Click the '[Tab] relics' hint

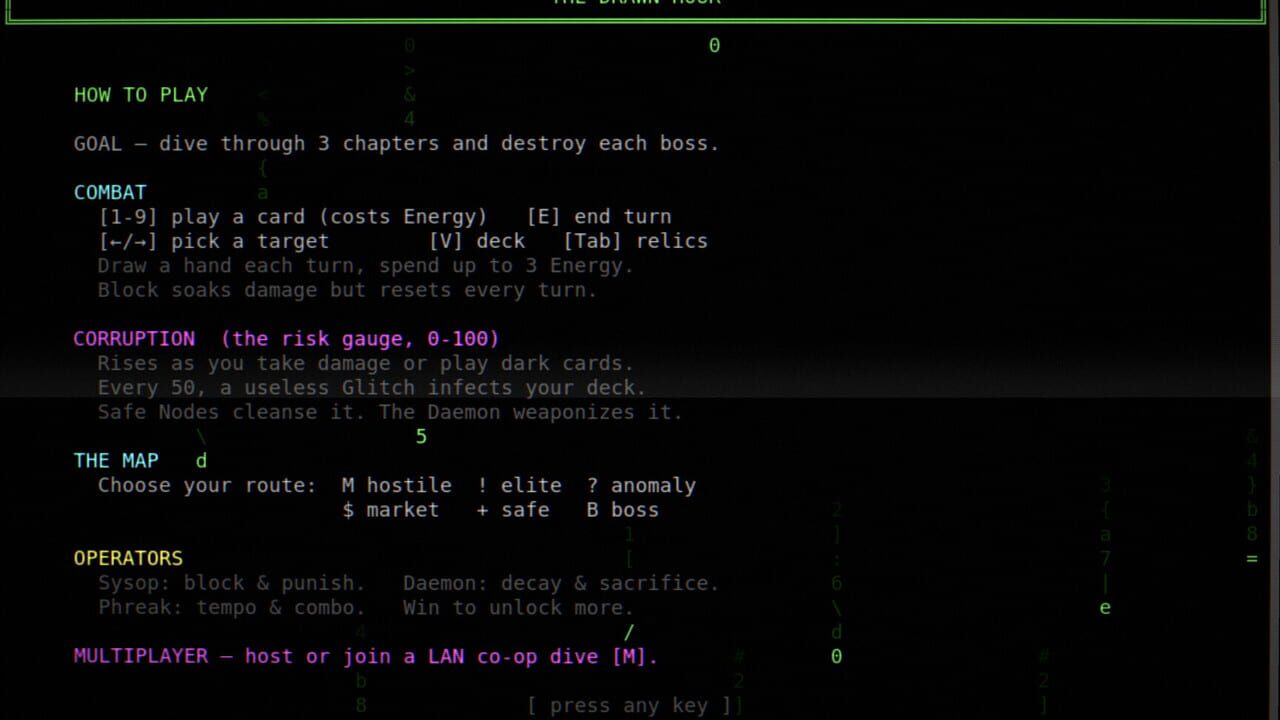tap(635, 241)
